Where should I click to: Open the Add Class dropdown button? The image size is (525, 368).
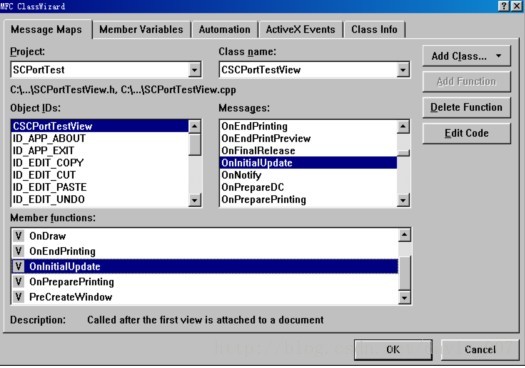466,56
